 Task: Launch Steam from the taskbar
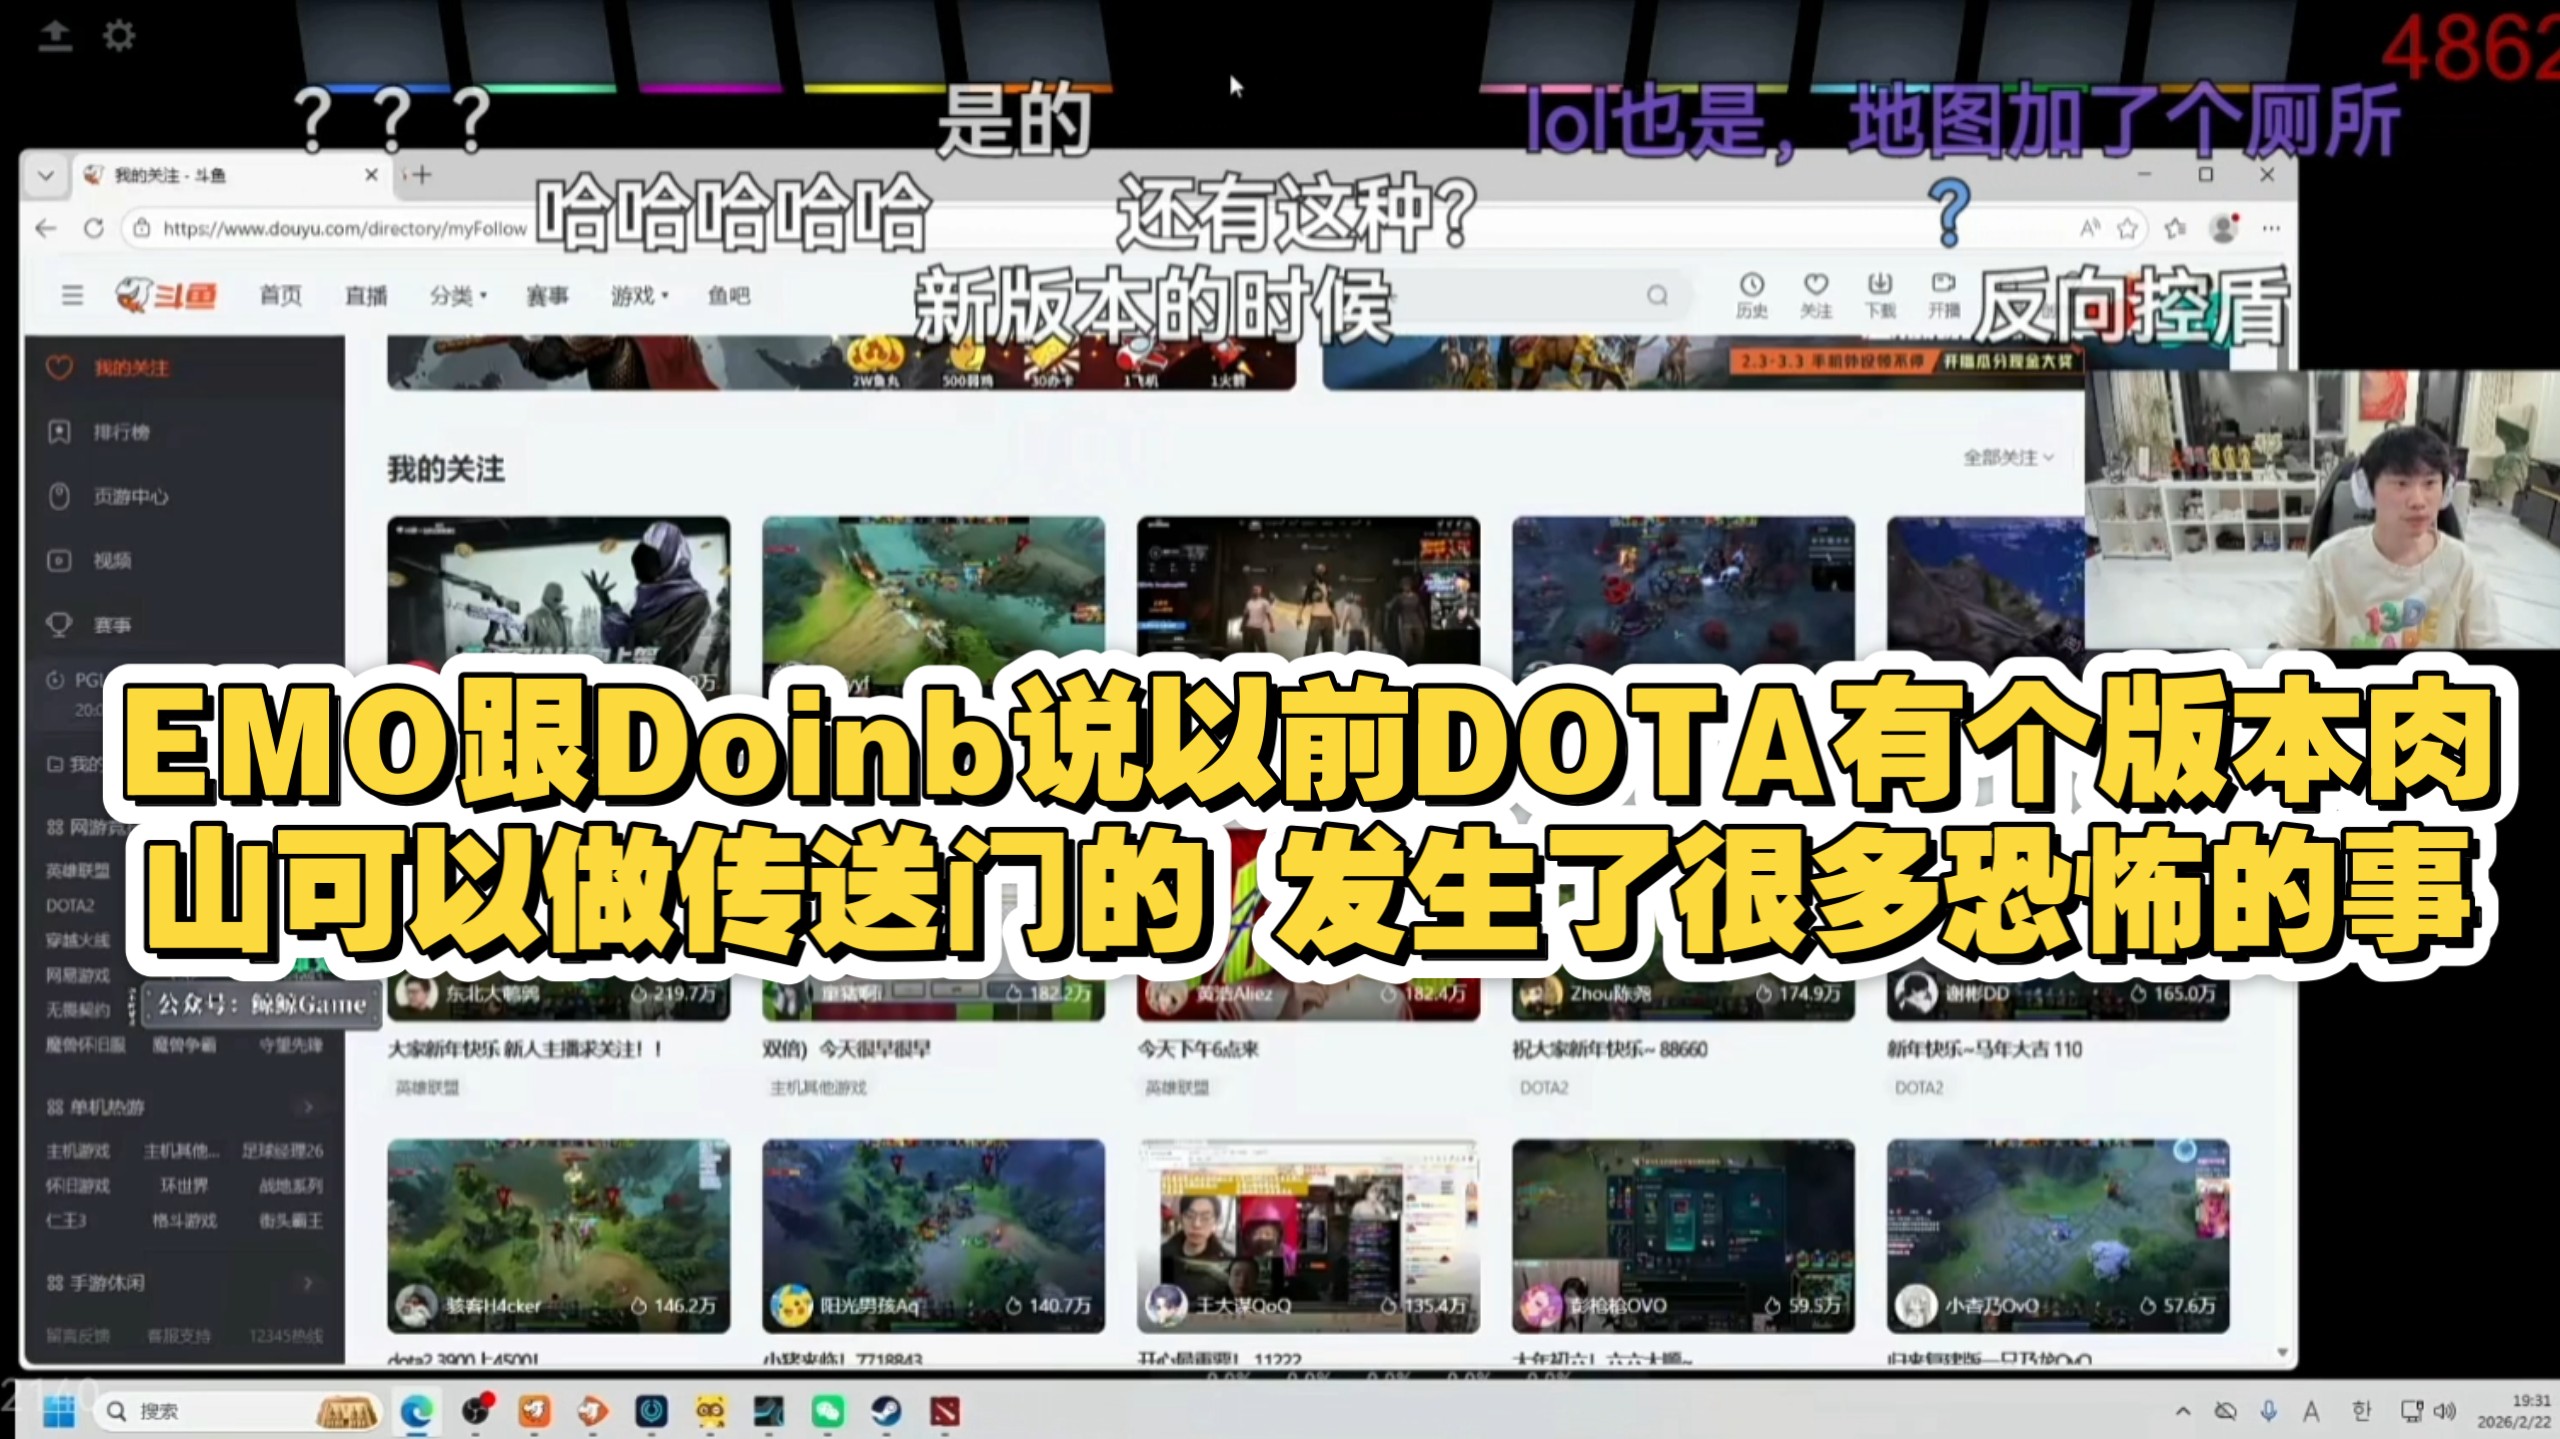pyautogui.click(x=885, y=1411)
